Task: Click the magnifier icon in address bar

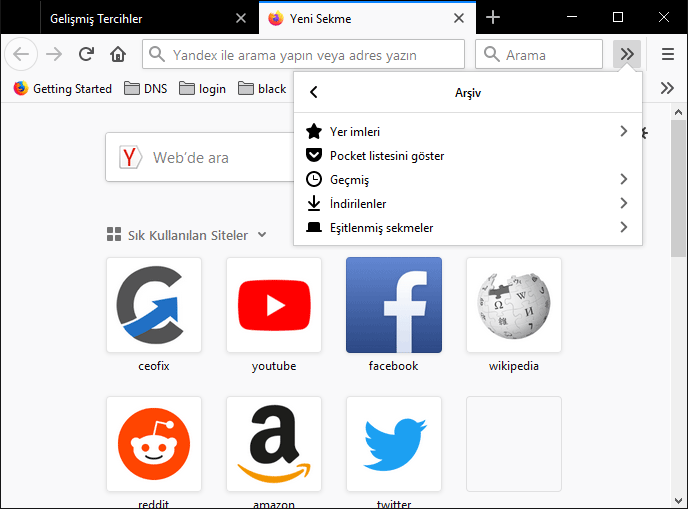Action: 156,54
